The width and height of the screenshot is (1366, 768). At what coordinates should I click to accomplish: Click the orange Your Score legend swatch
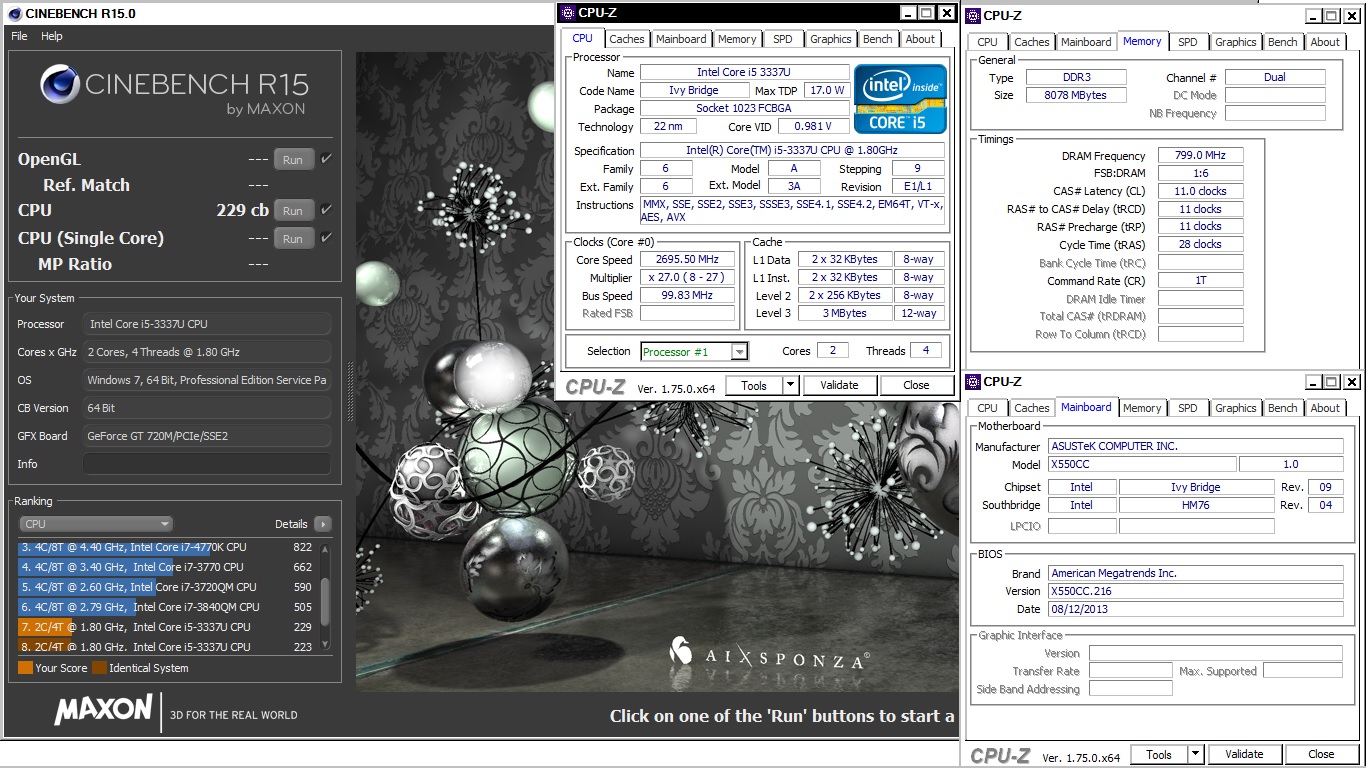pyautogui.click(x=25, y=668)
